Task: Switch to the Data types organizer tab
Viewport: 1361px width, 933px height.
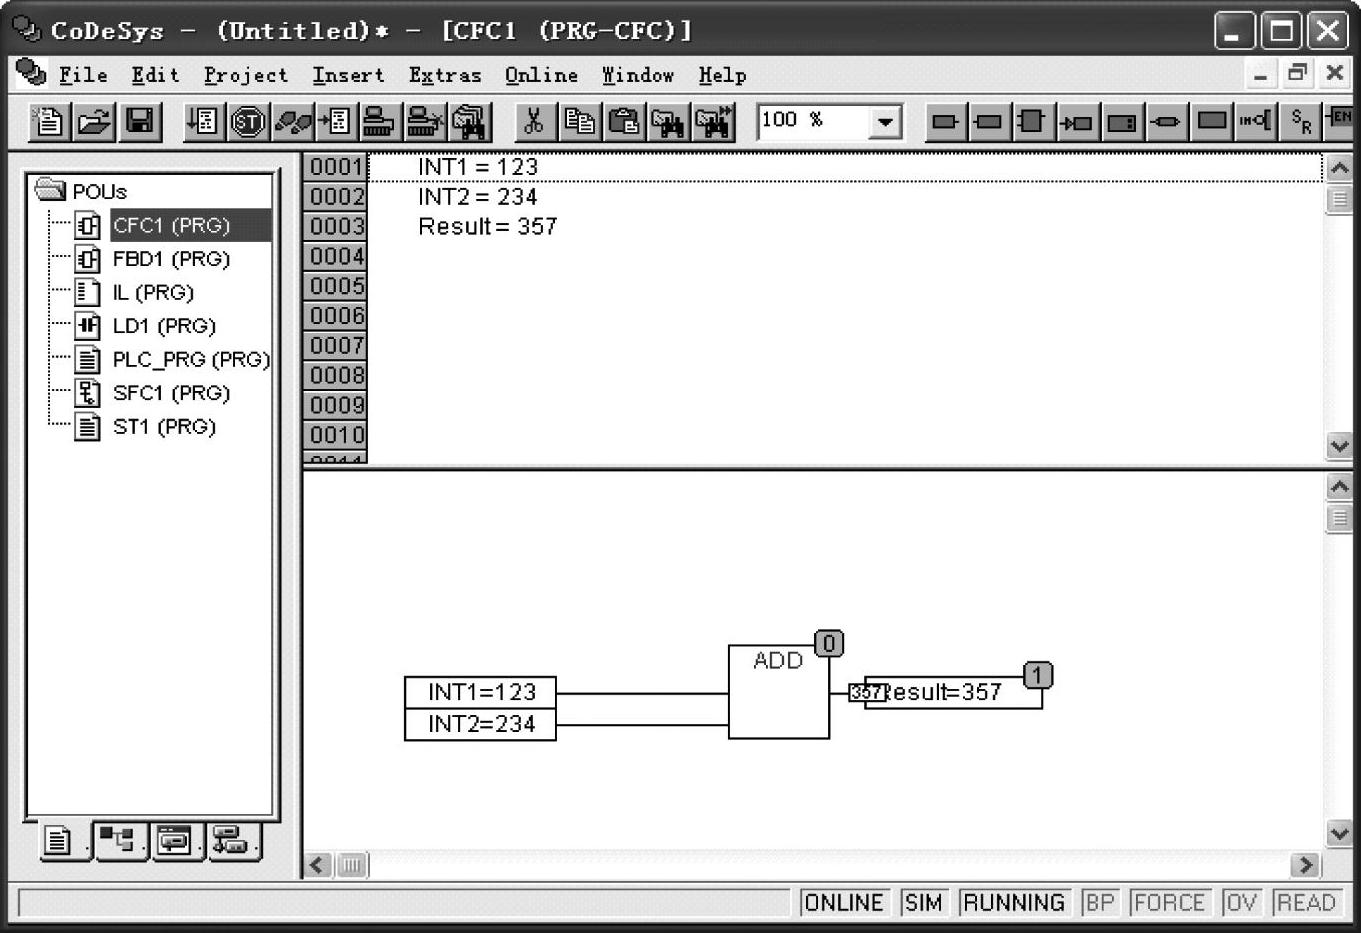Action: coord(120,842)
